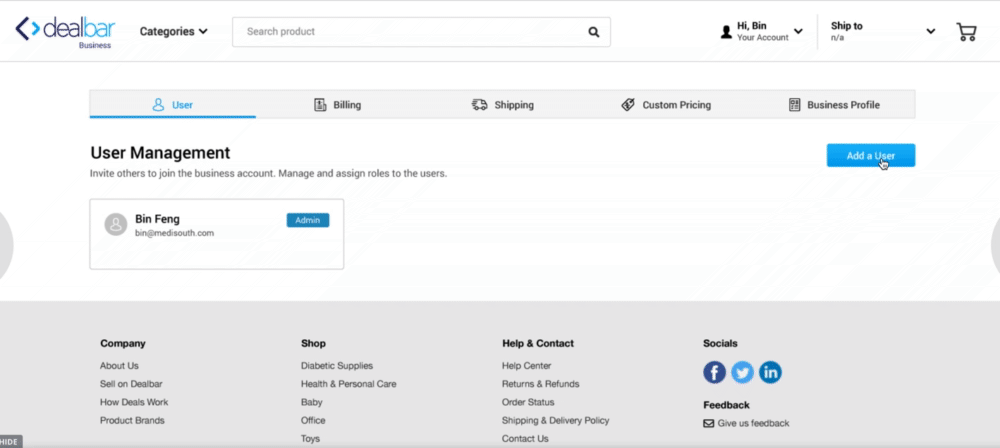Screen dimensions: 1000x448
Task: Expand the Categories dropdown
Action: pyautogui.click(x=174, y=31)
